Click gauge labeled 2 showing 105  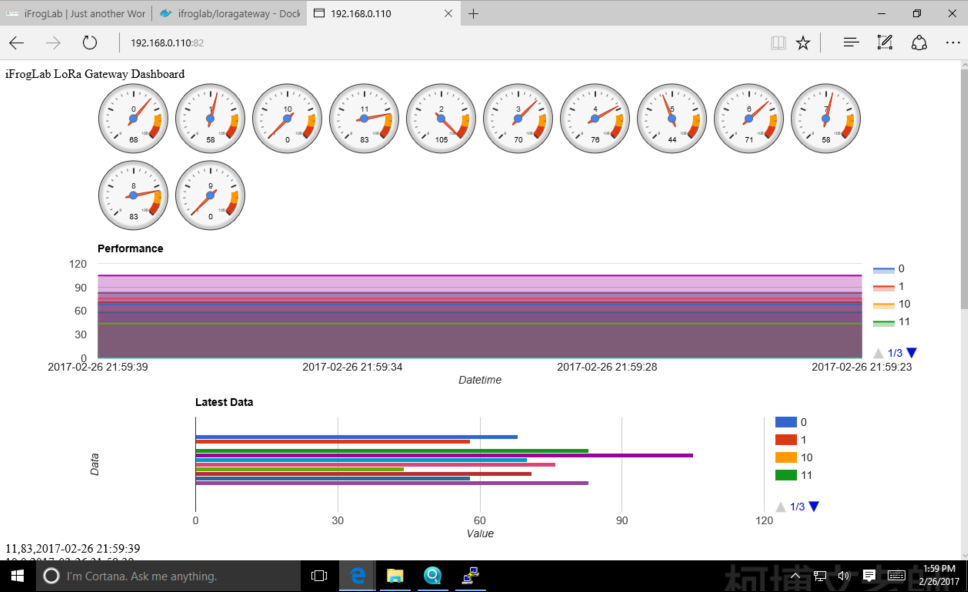click(x=441, y=119)
